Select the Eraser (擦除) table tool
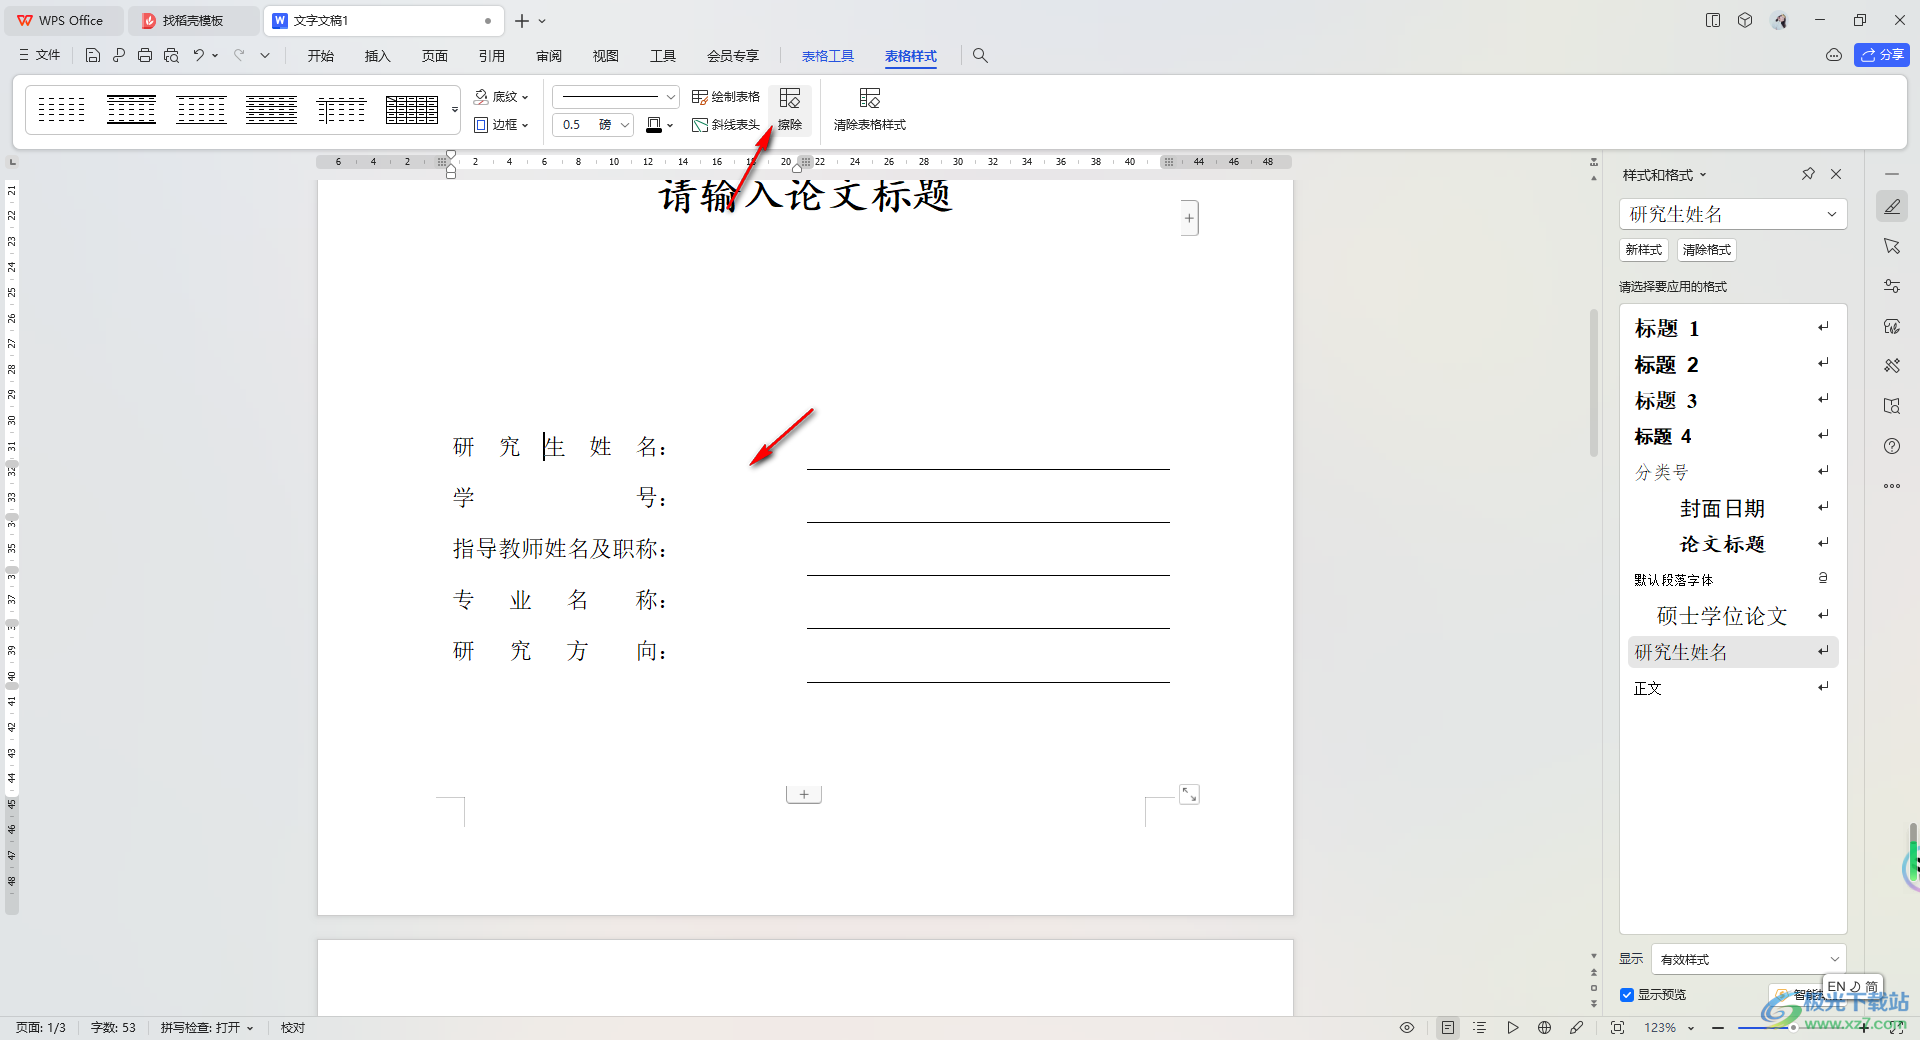Viewport: 1920px width, 1040px height. [790, 109]
